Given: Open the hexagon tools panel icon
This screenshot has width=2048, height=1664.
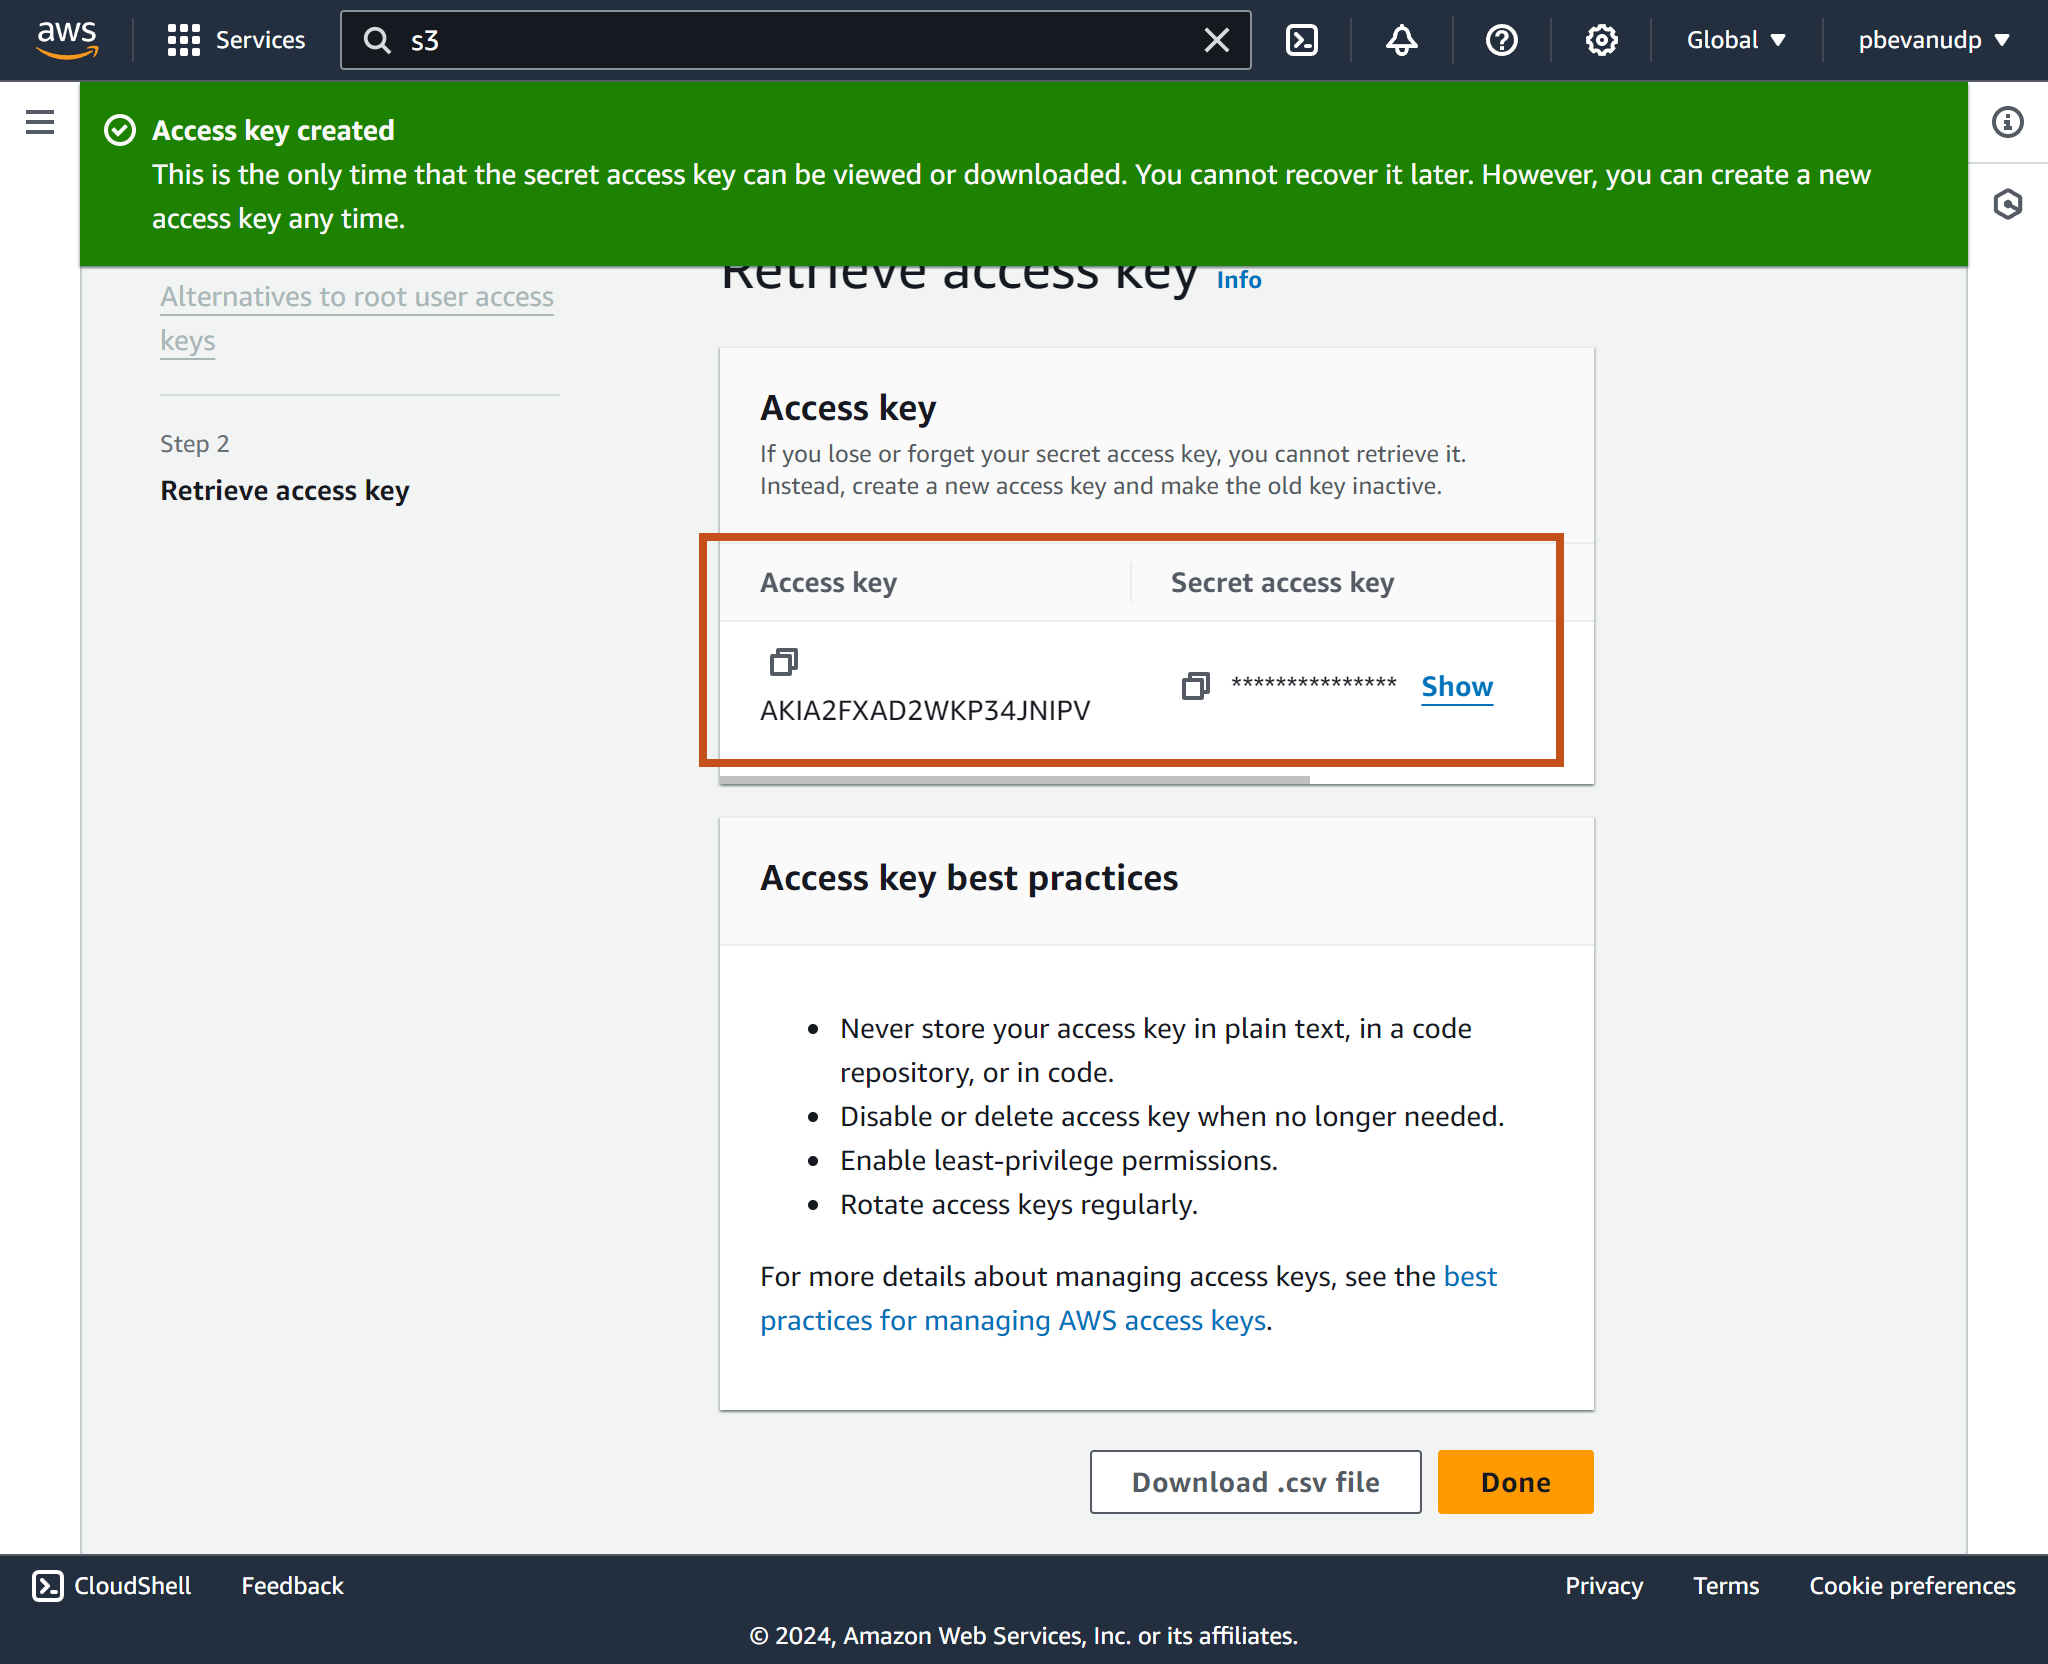Looking at the screenshot, I should (2007, 204).
